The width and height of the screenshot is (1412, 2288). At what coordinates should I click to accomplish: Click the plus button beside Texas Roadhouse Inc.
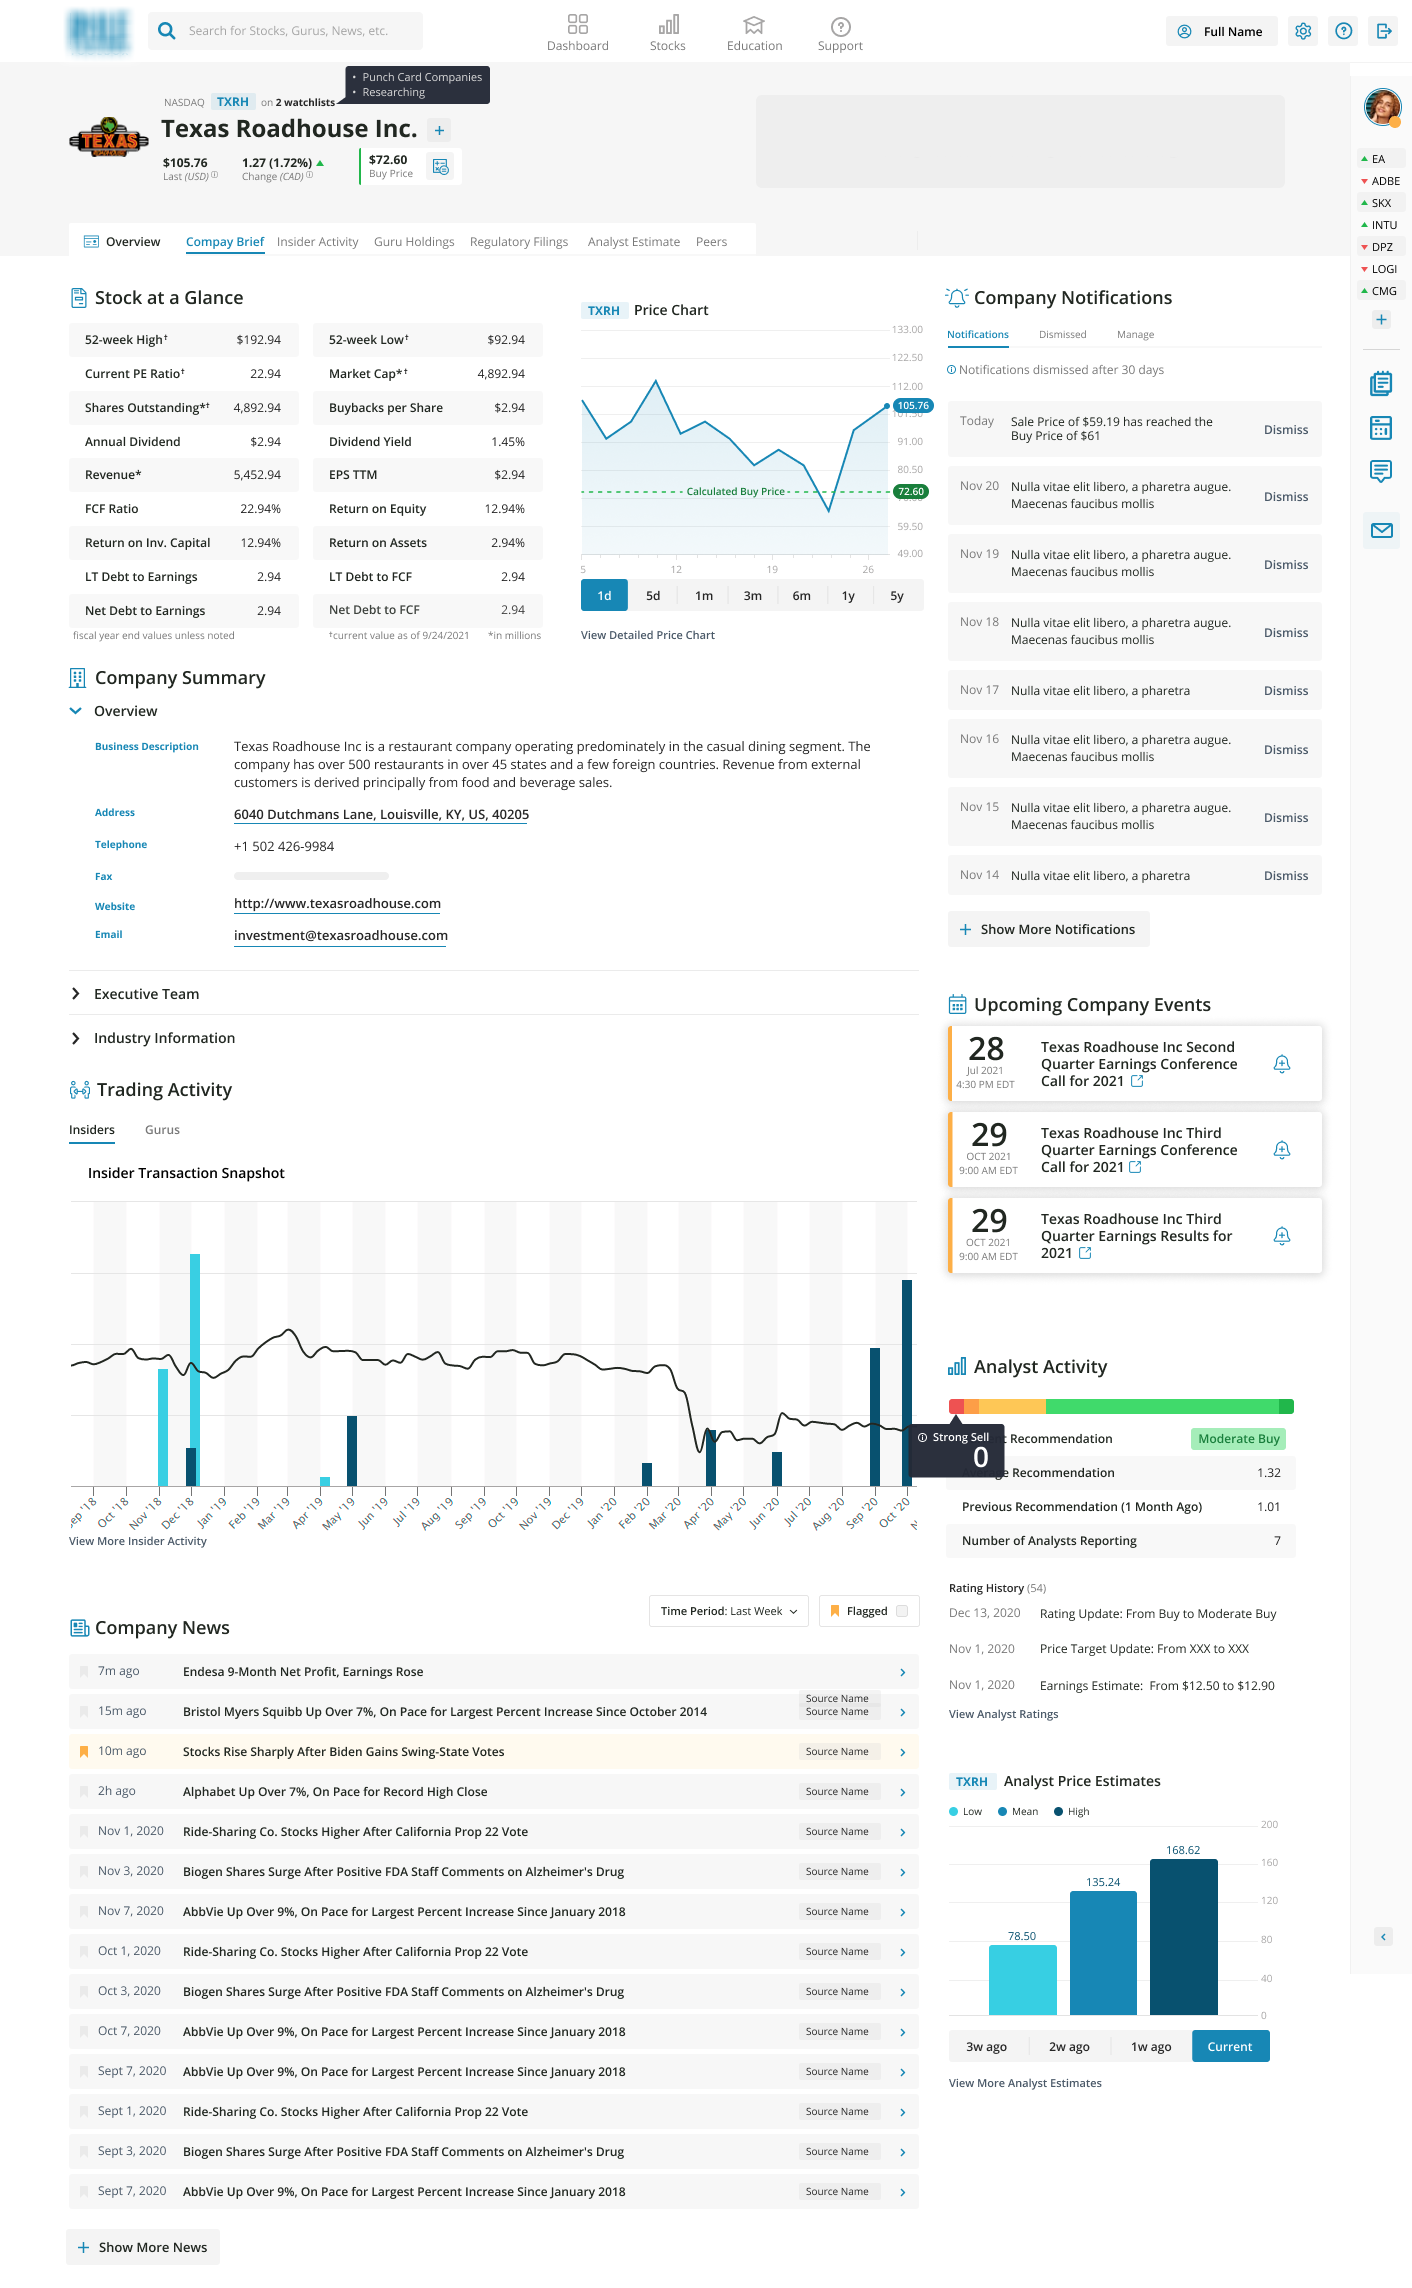click(x=439, y=130)
